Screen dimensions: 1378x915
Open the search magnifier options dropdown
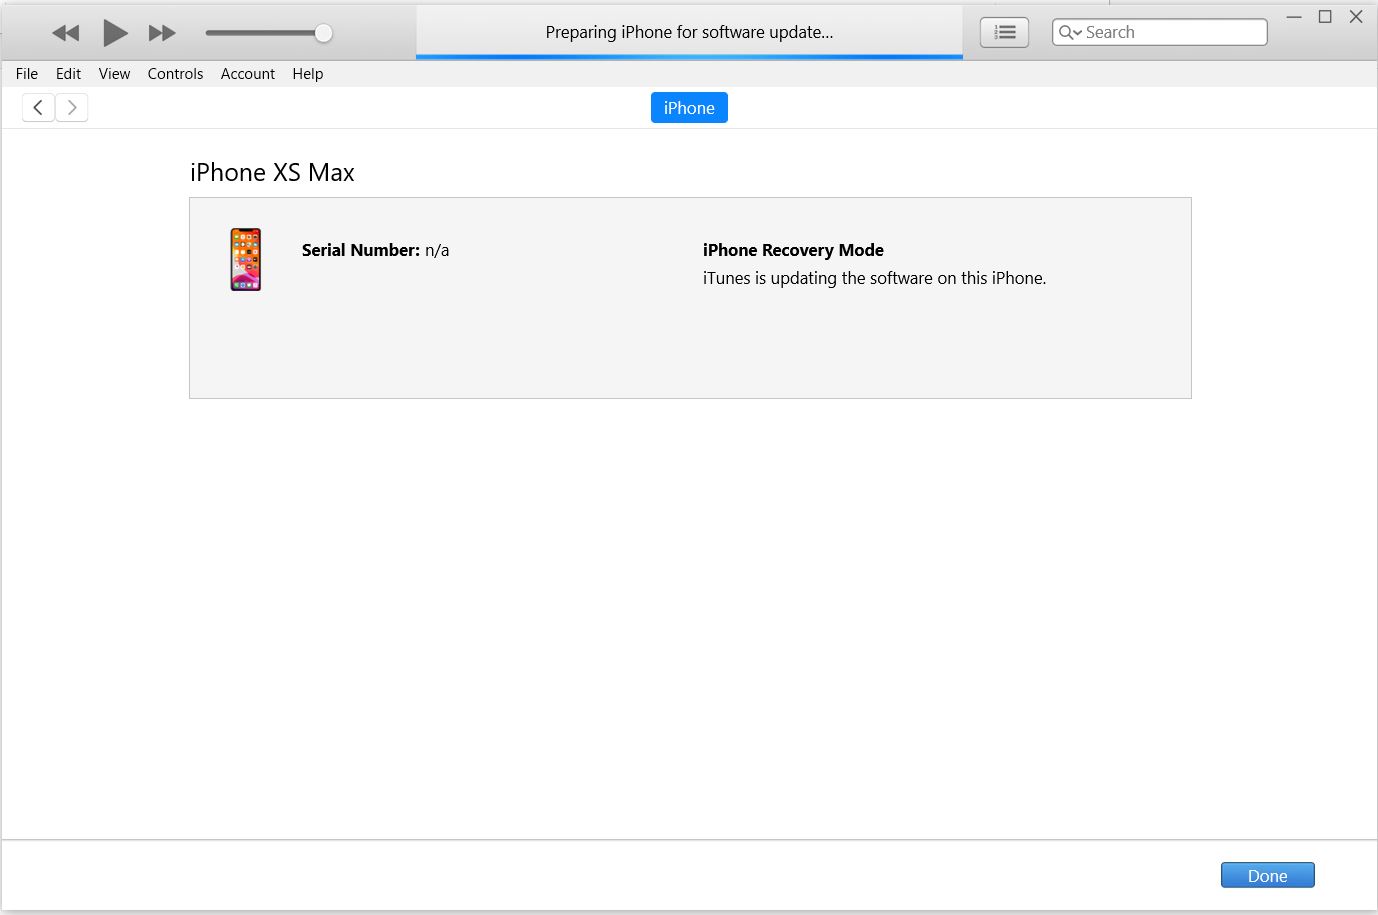pyautogui.click(x=1070, y=32)
